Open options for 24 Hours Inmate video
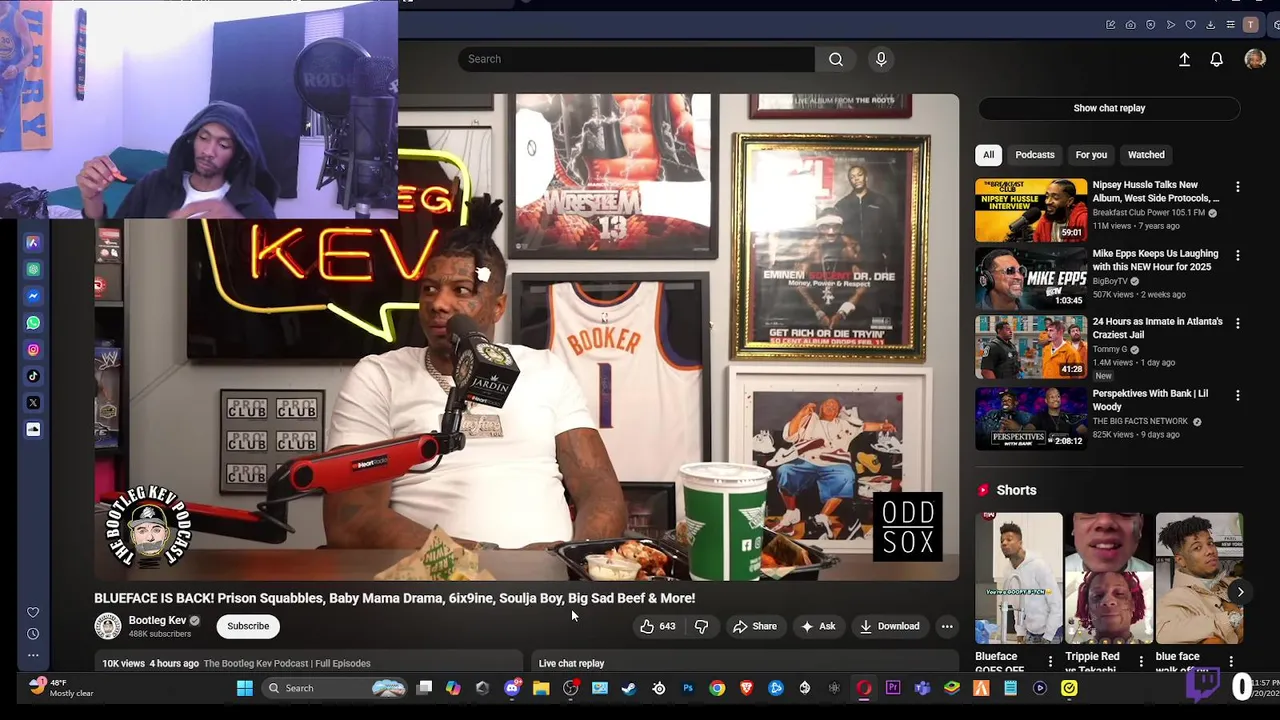 pyautogui.click(x=1237, y=324)
